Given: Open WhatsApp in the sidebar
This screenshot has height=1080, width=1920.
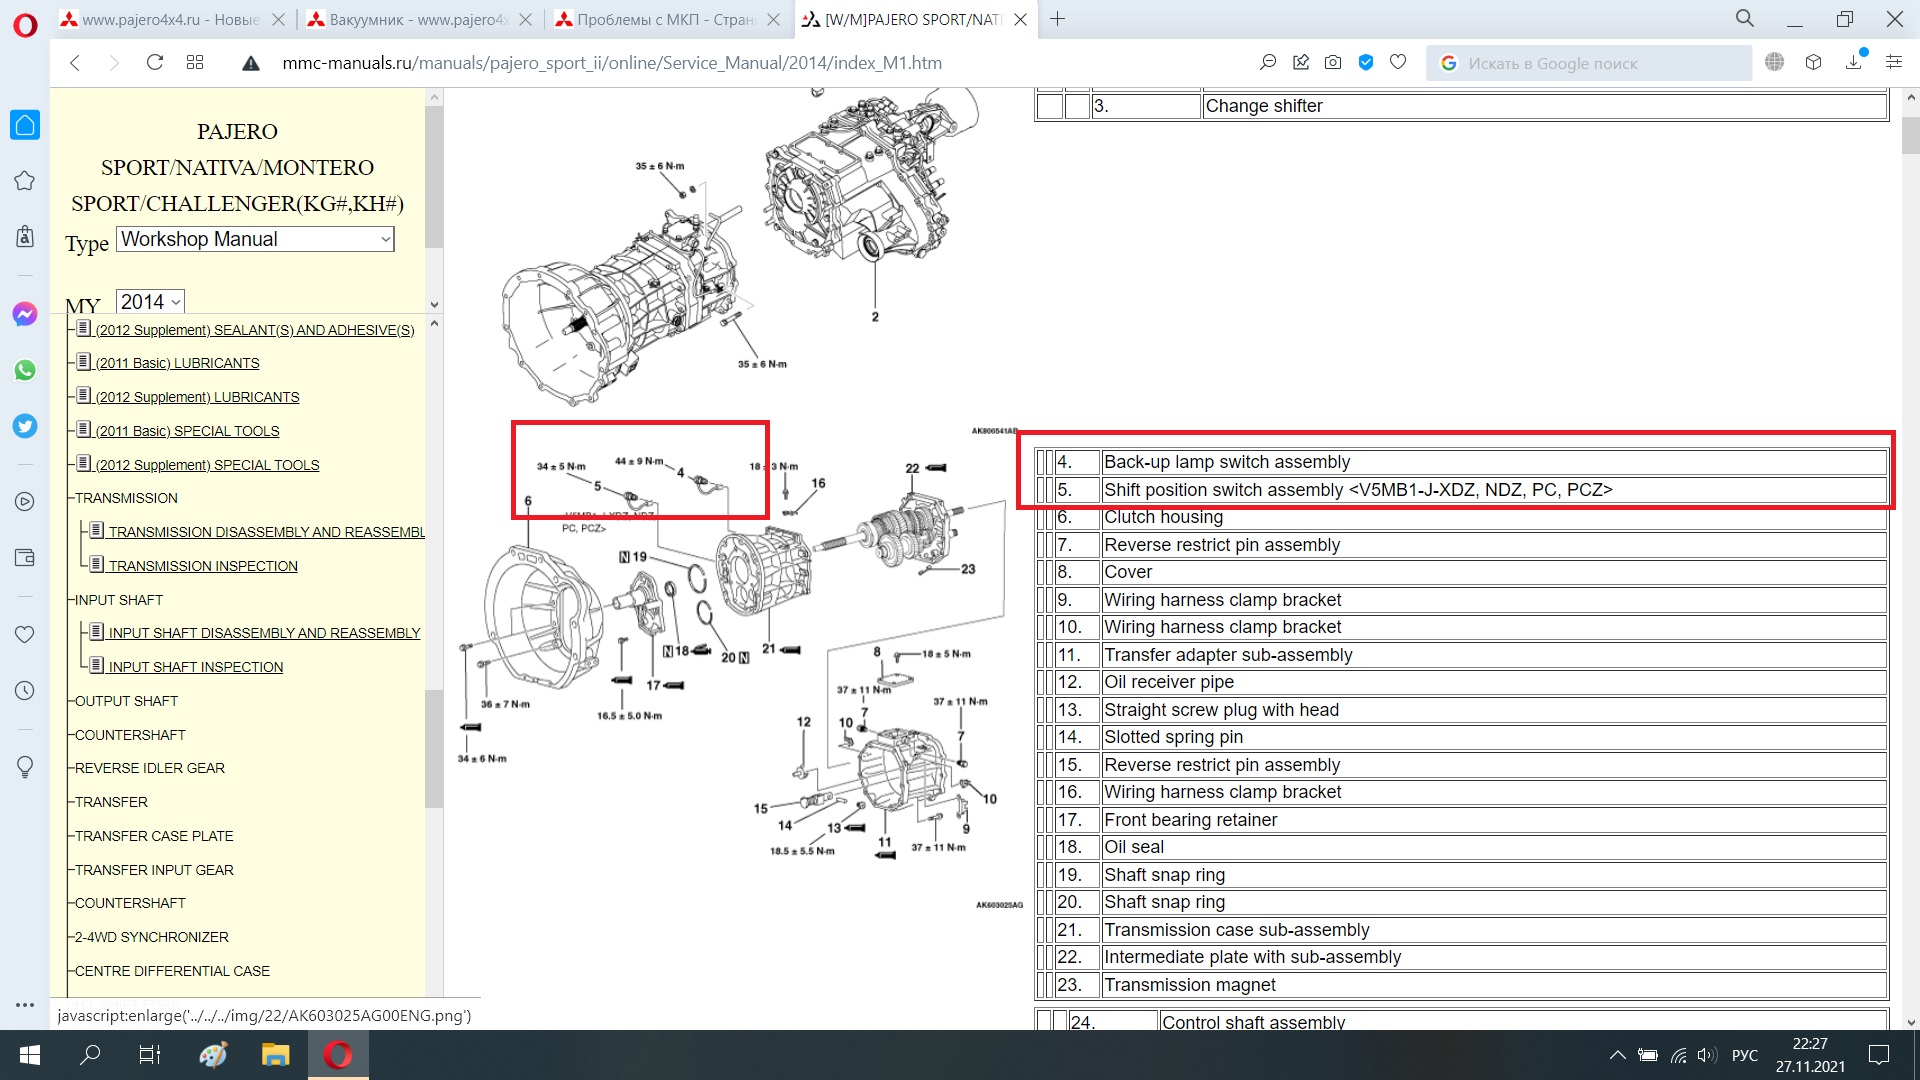Looking at the screenshot, I should tap(25, 370).
